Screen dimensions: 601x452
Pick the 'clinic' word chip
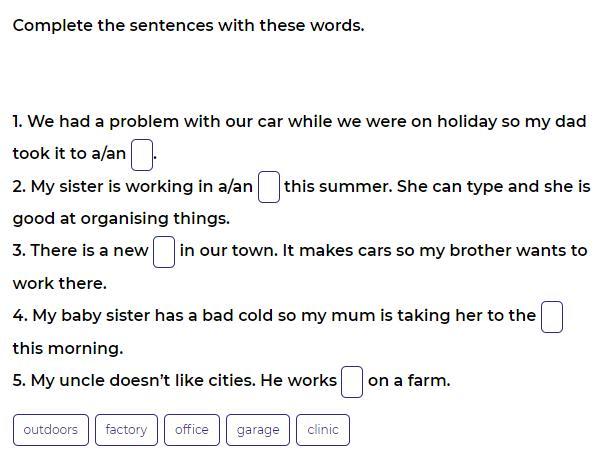tap(323, 430)
